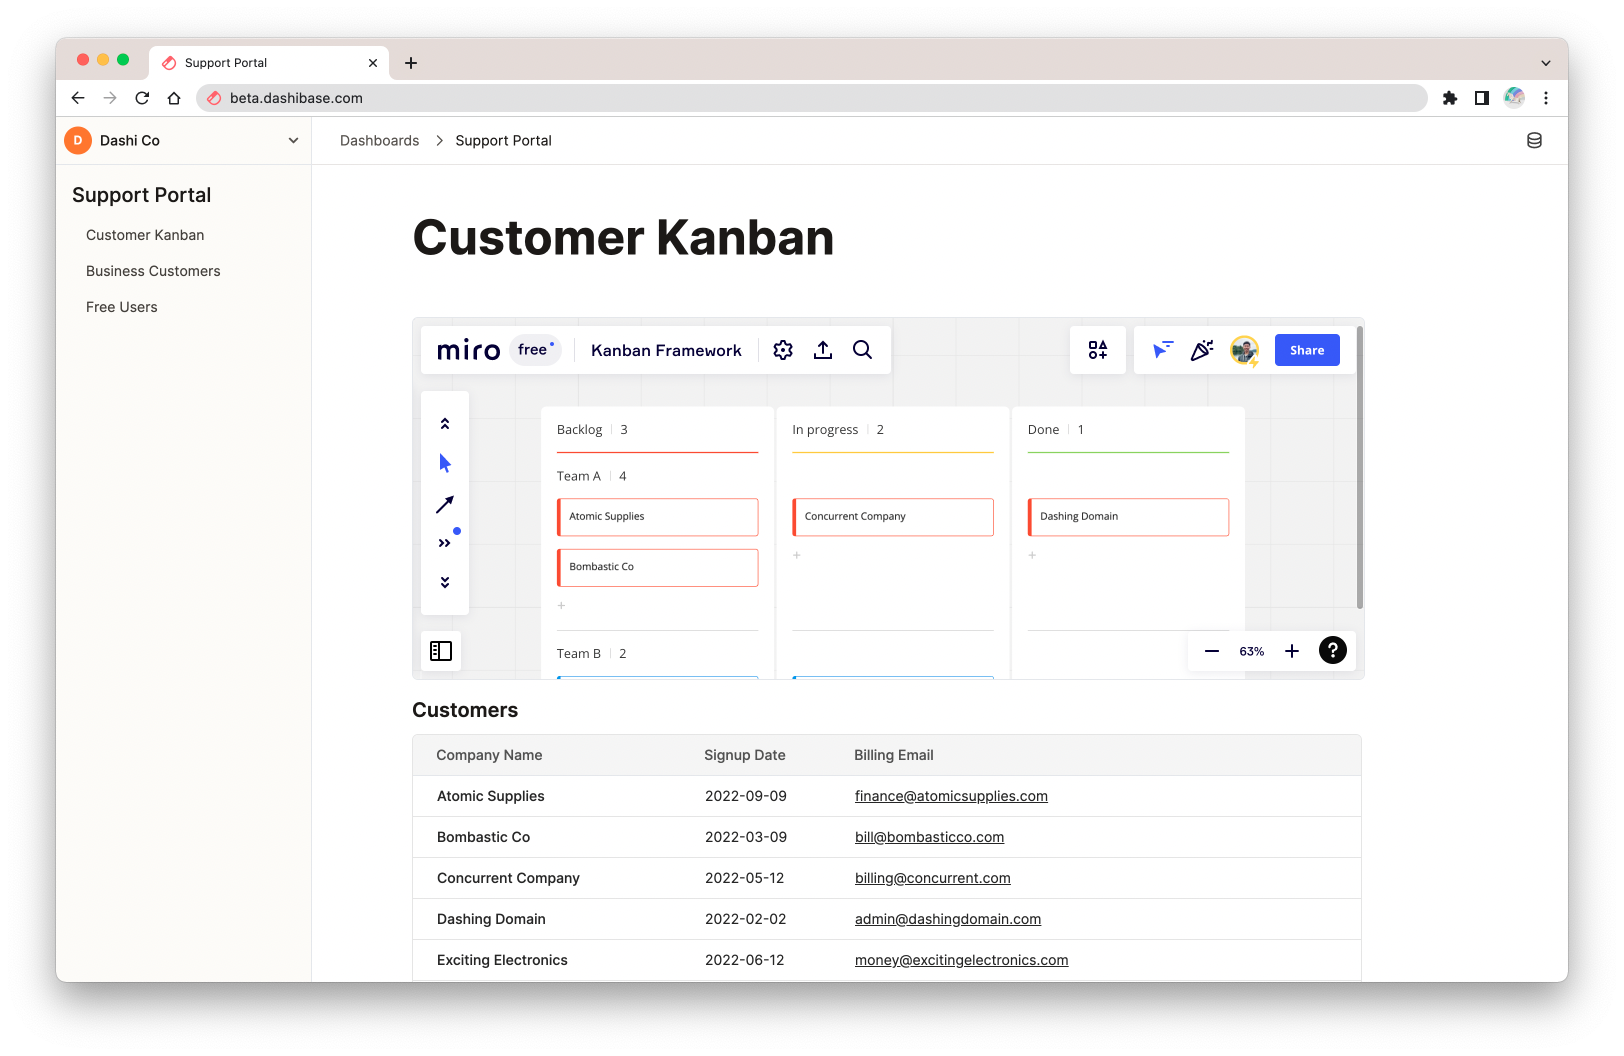Open the Miro frames panel icon
The image size is (1624, 1056).
pos(441,651)
